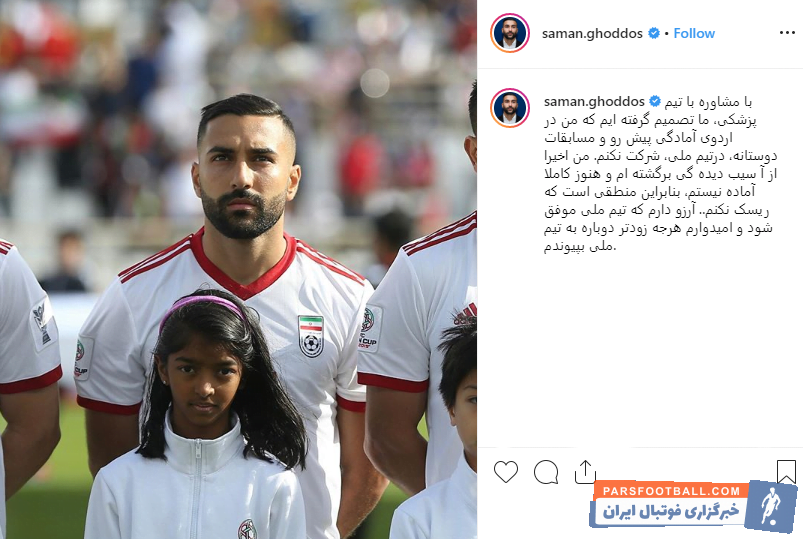View the profile avatar beside the caption
This screenshot has height=539, width=803.
pyautogui.click(x=510, y=108)
